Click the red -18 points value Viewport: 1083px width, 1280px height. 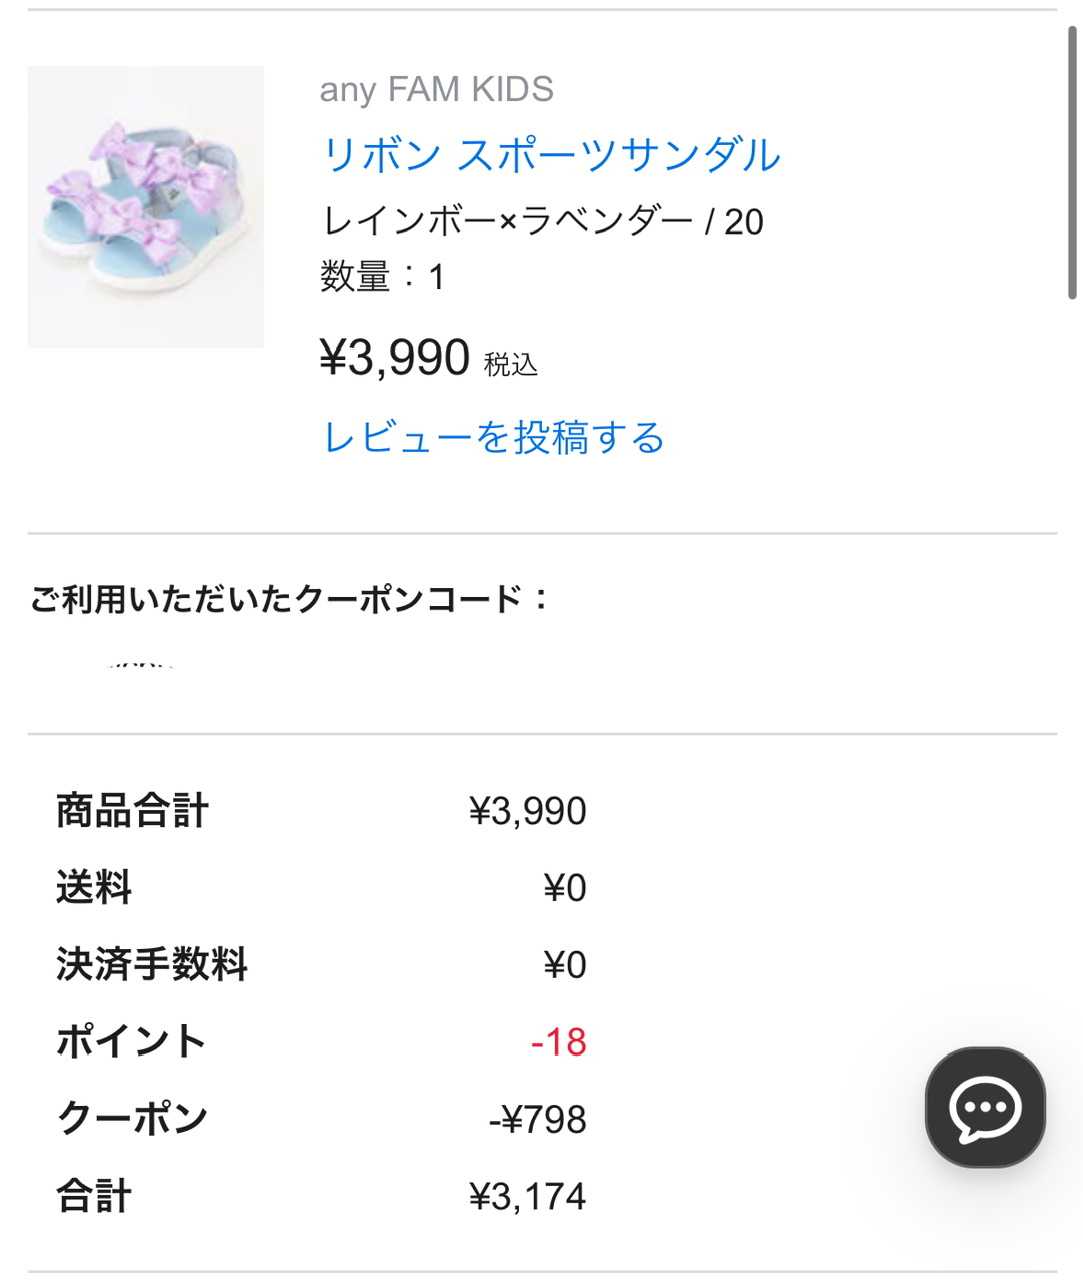(558, 1042)
